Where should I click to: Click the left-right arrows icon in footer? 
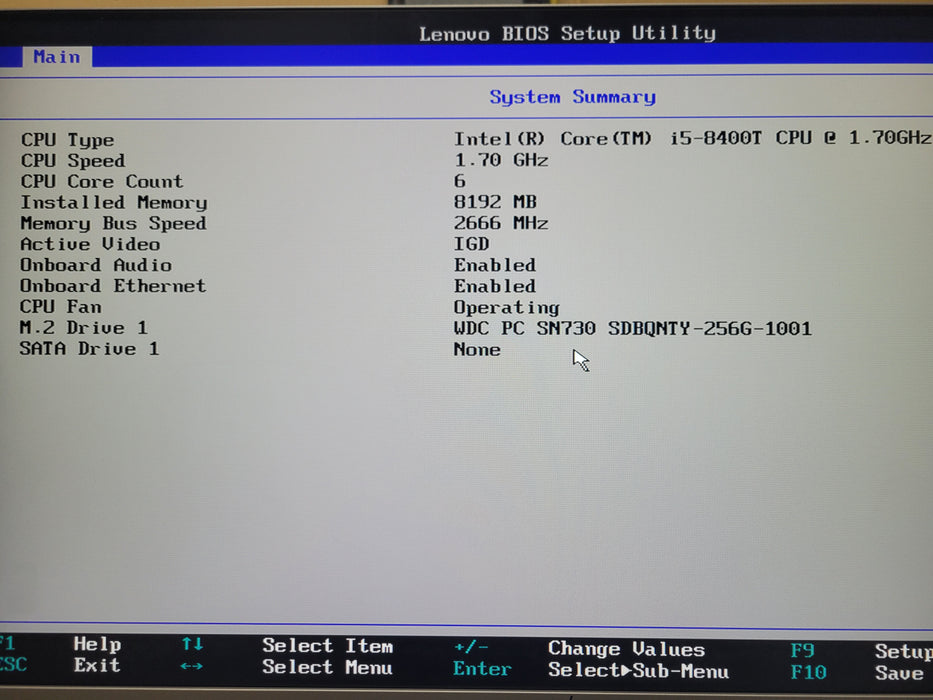click(x=192, y=666)
